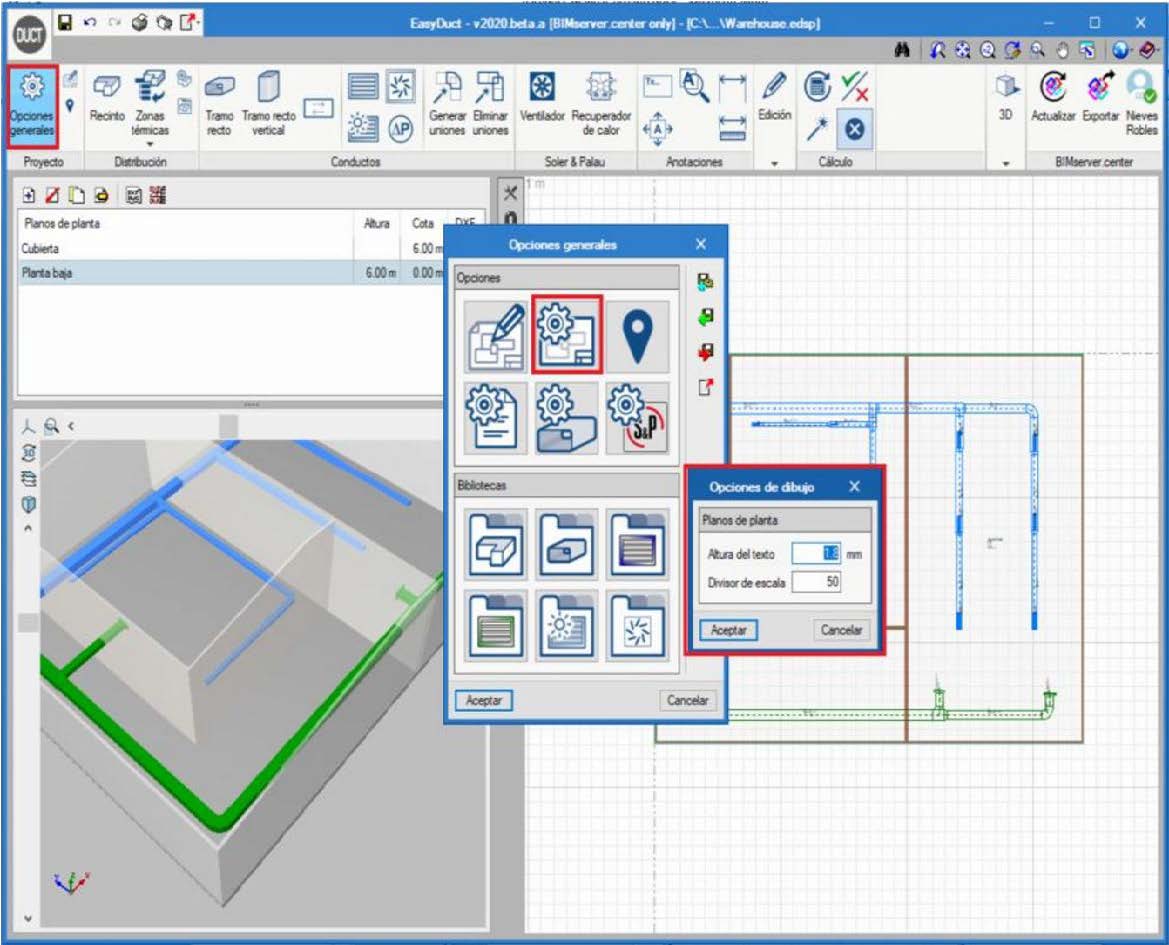Click the Actualizar BIMserver icon
Viewport: 1169px width, 945px height.
(1054, 100)
